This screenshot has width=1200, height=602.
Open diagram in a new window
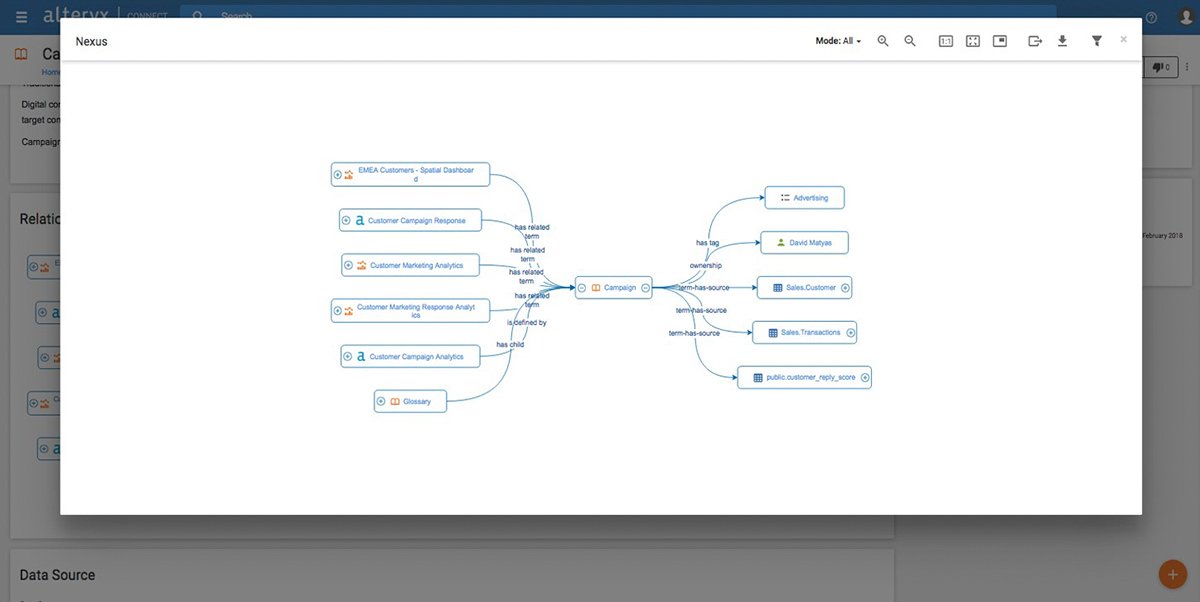click(1035, 41)
